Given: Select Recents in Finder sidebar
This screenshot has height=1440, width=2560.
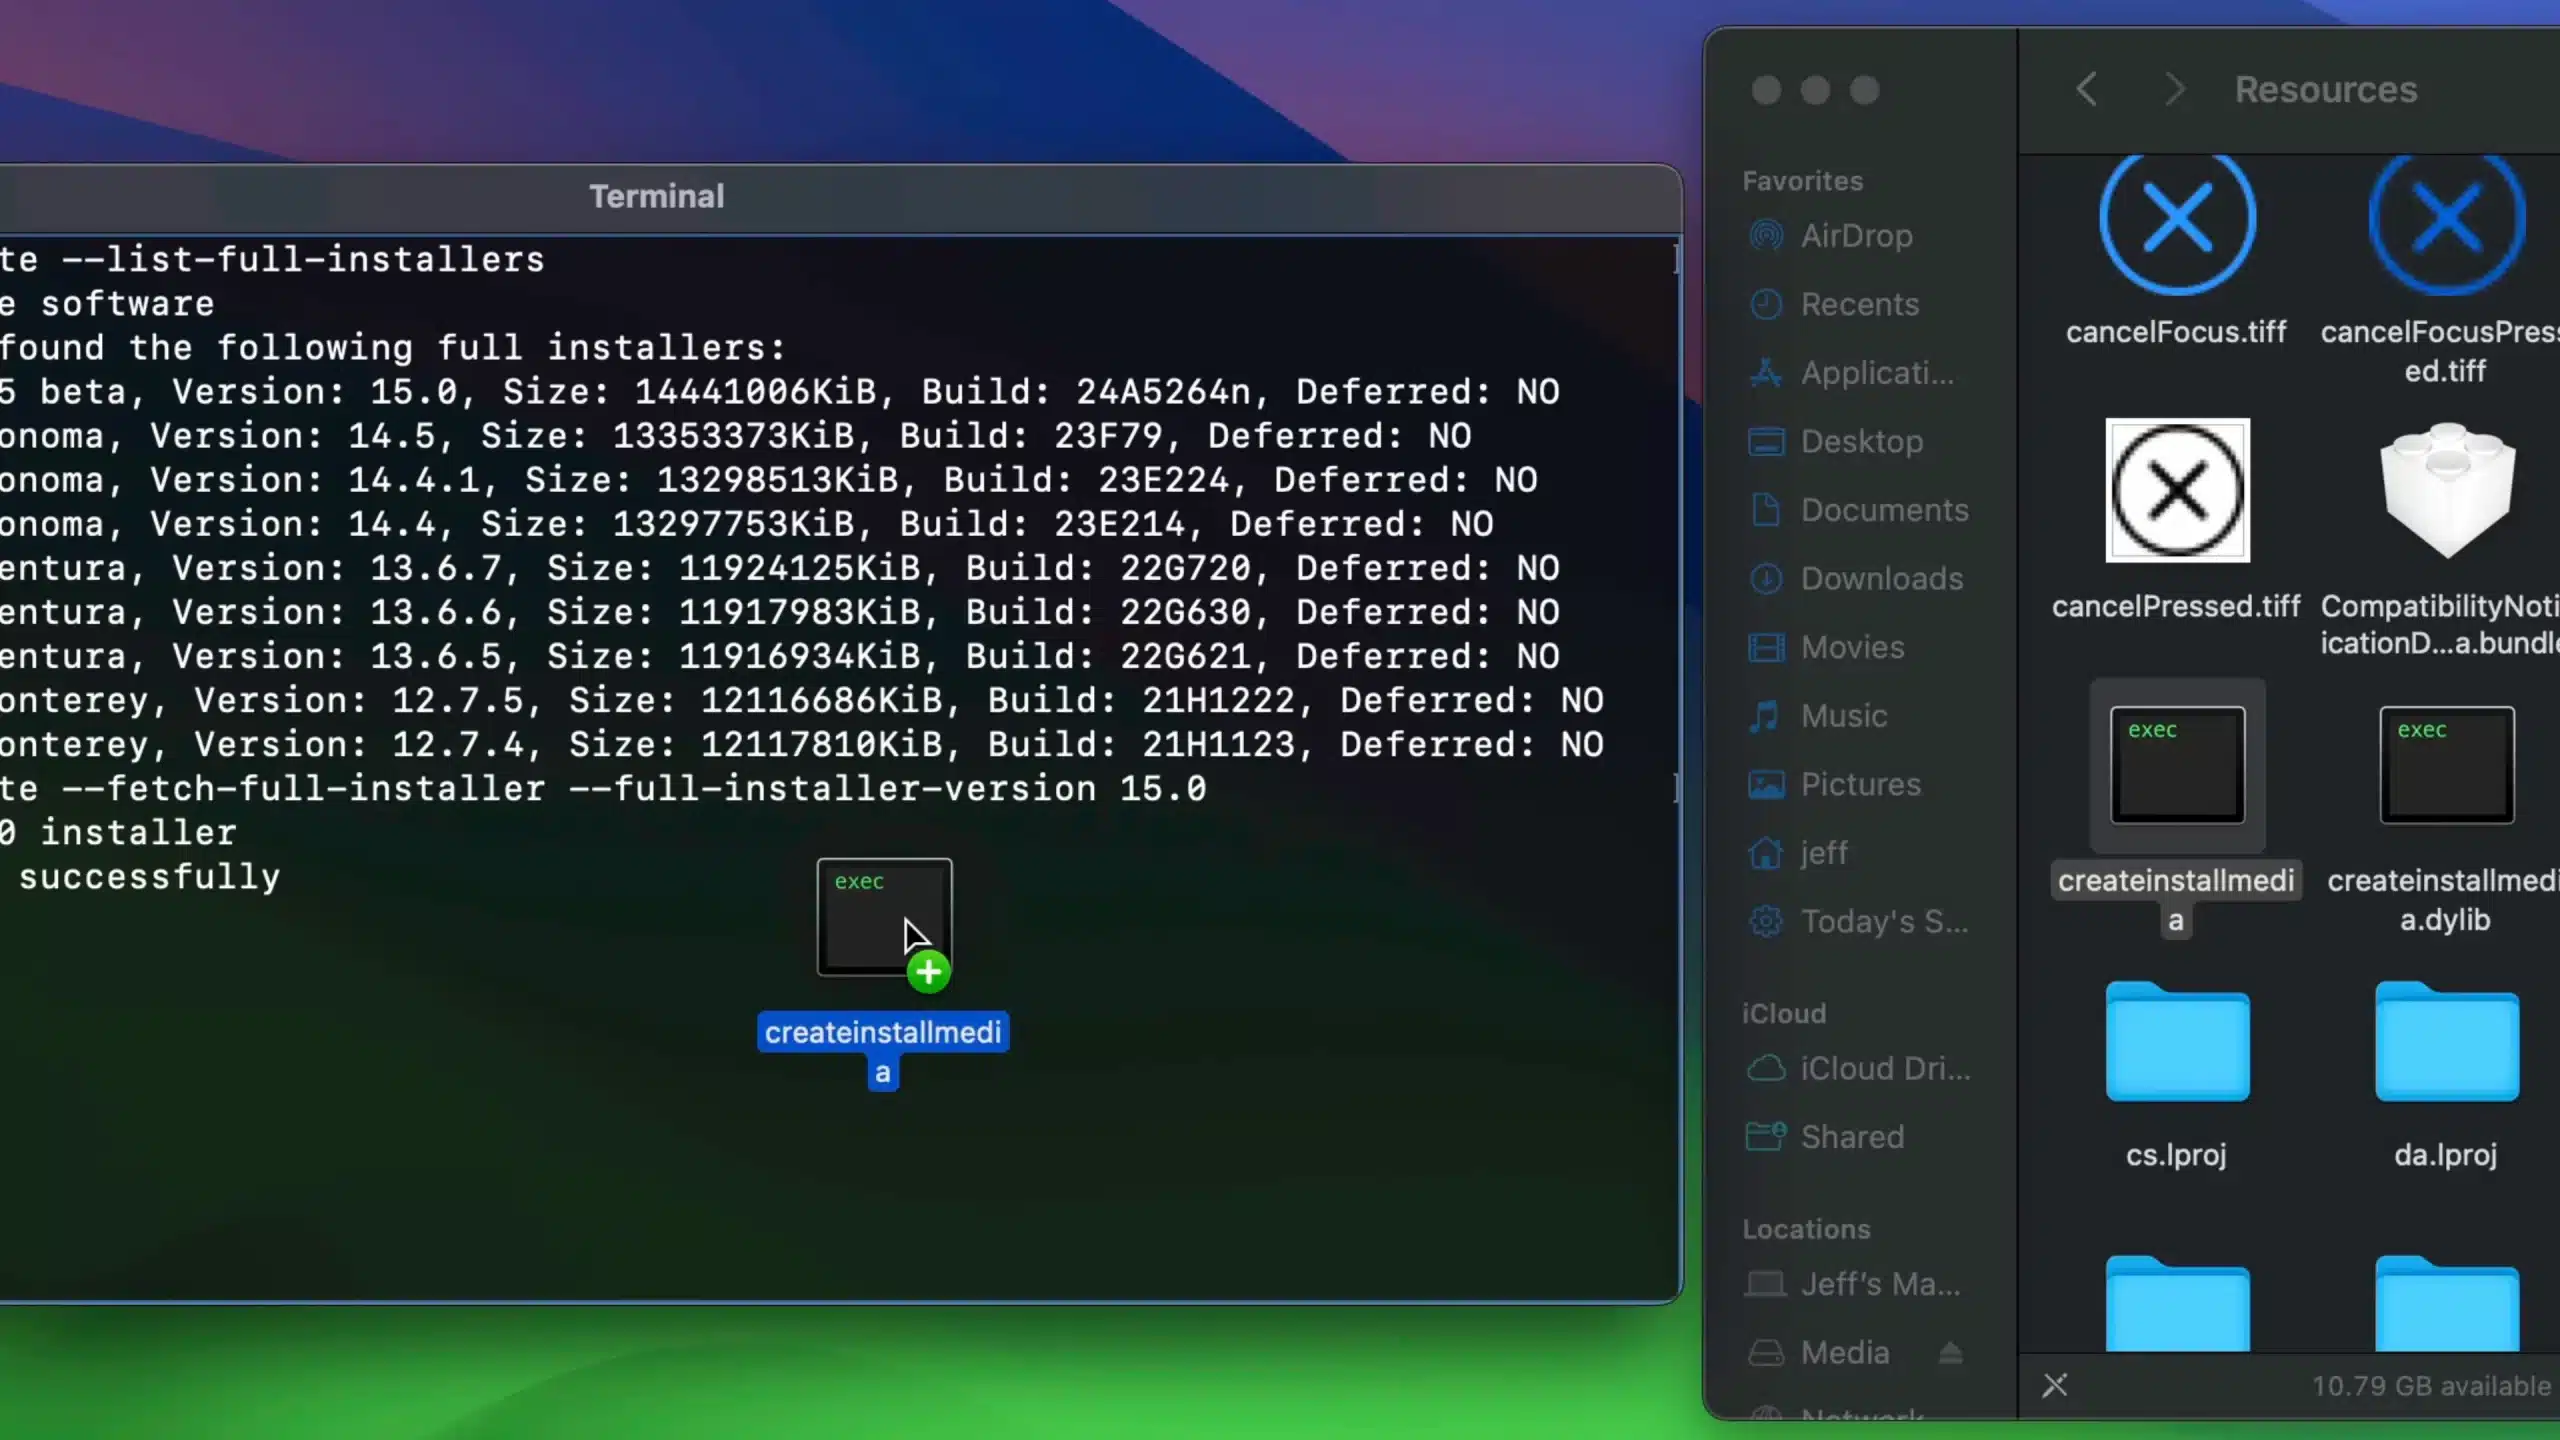Looking at the screenshot, I should click(1858, 304).
